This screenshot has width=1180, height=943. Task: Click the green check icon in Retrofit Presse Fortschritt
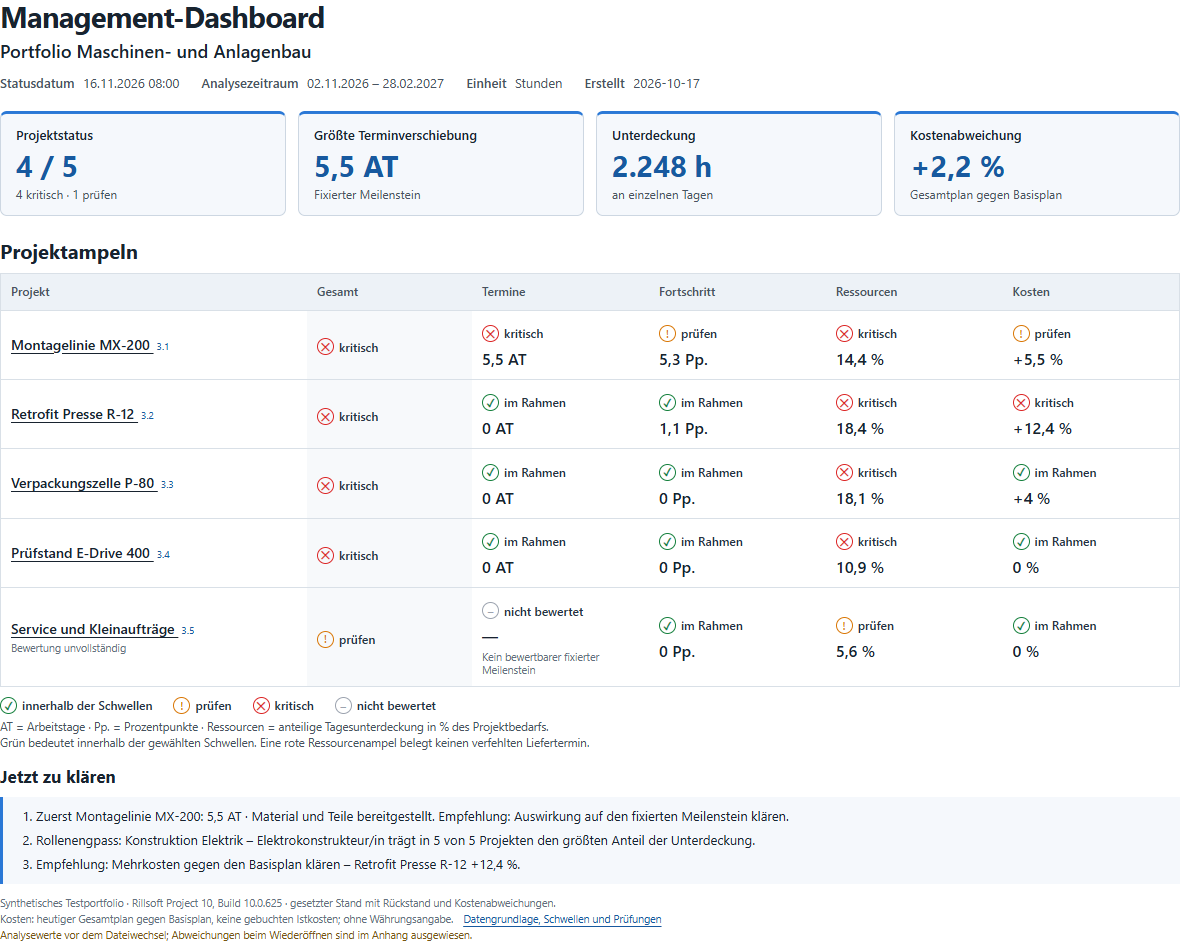point(667,403)
